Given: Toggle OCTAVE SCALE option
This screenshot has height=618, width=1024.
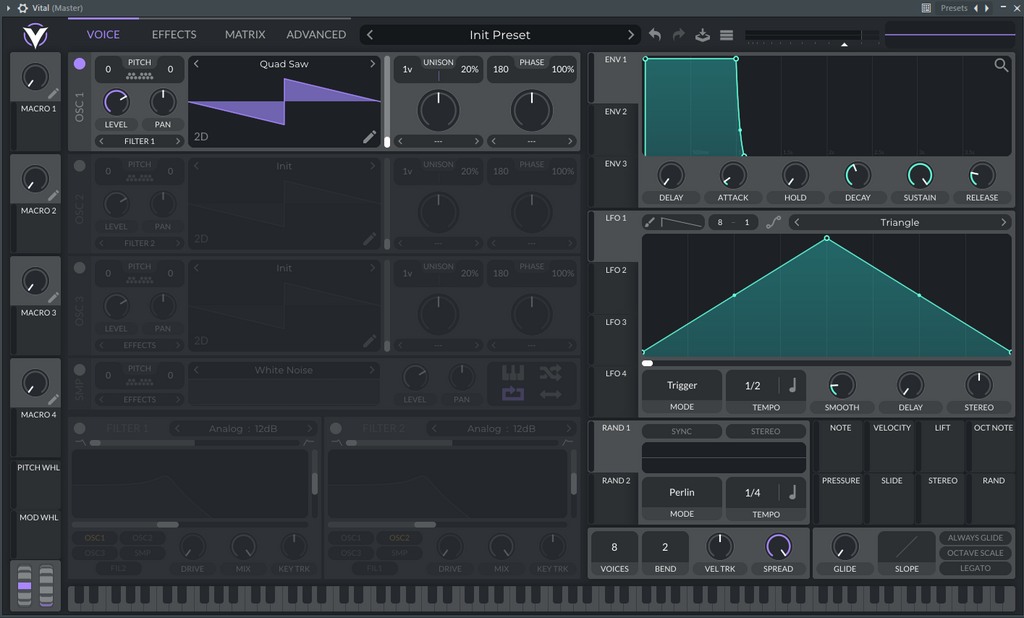Looking at the screenshot, I should coord(975,553).
